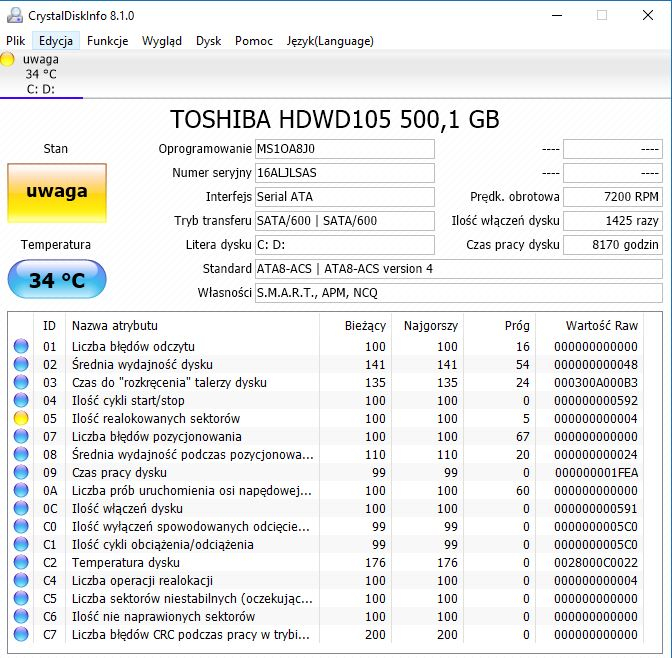
Task: Click the blue status icon for attribute 07
Action: pos(21,436)
